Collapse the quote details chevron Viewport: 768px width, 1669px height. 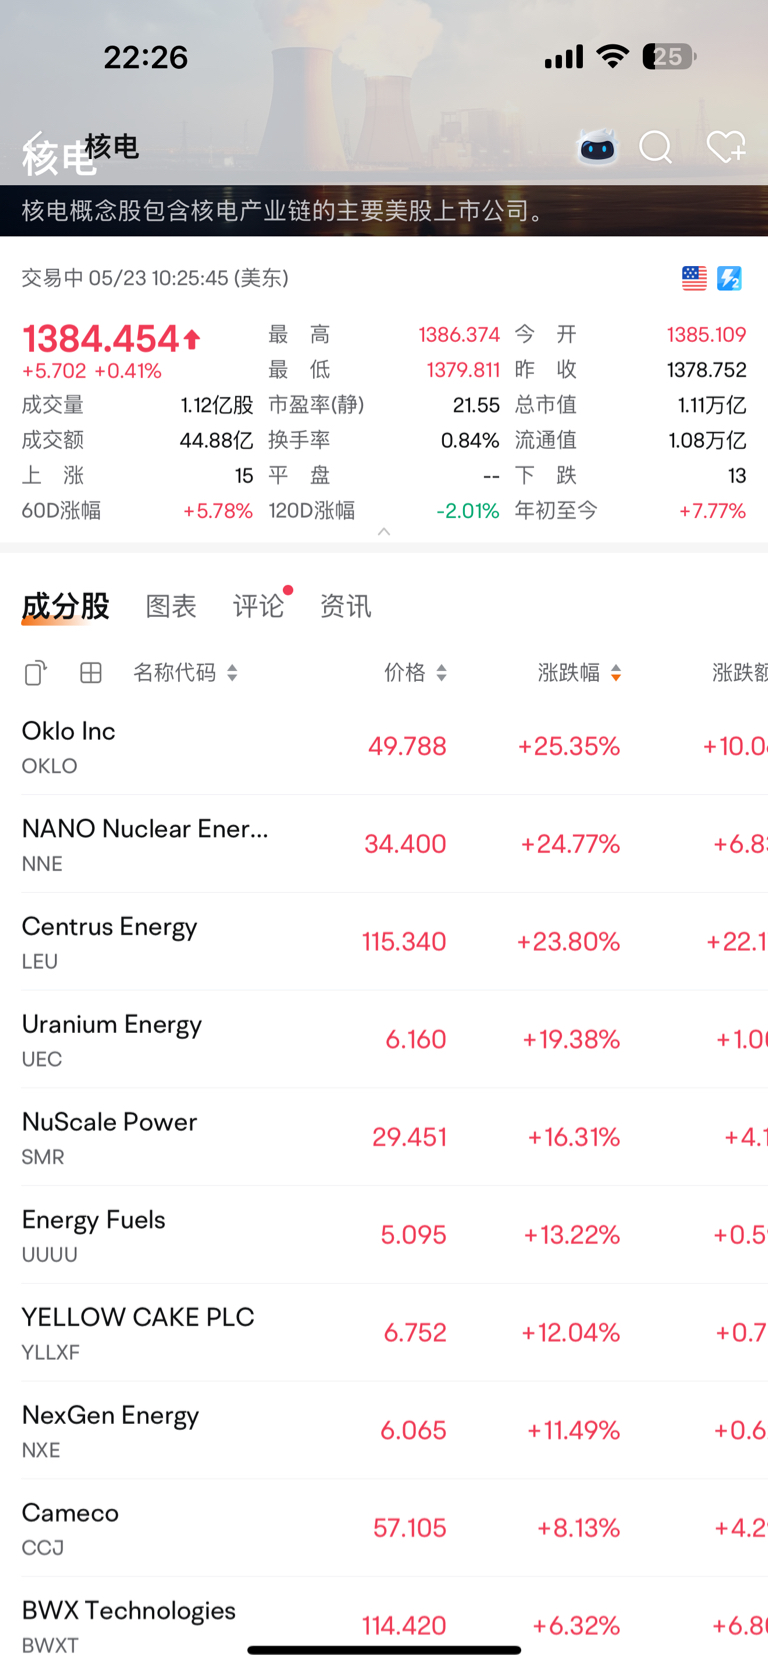tap(384, 532)
